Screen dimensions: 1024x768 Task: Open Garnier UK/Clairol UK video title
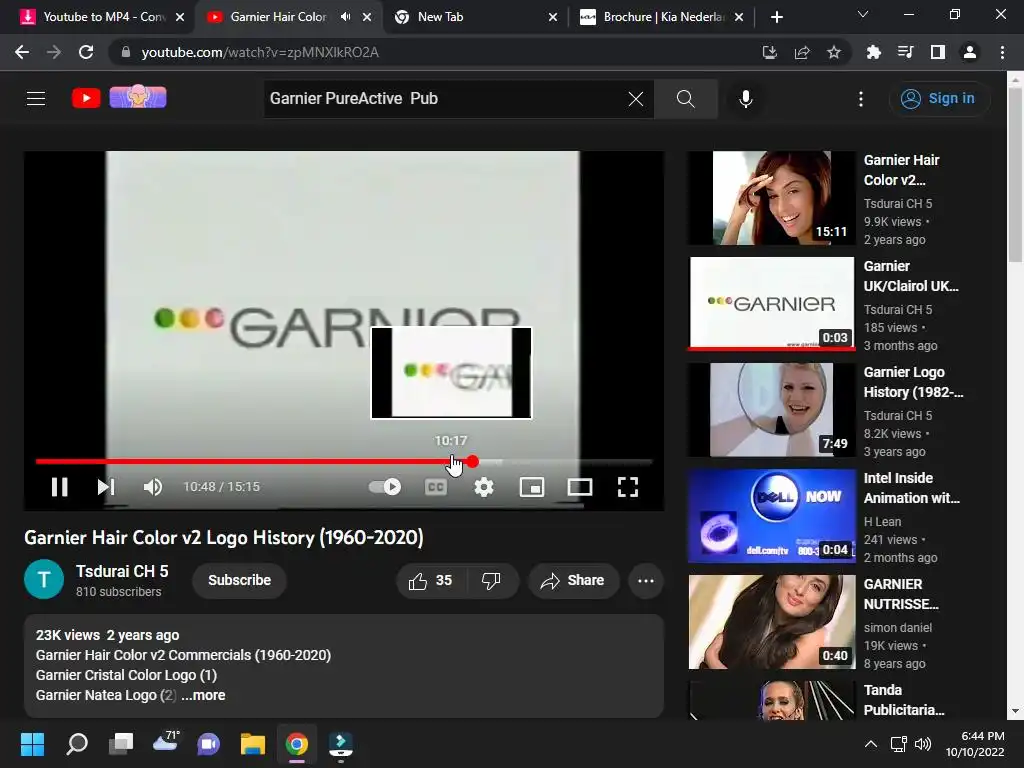[911, 276]
